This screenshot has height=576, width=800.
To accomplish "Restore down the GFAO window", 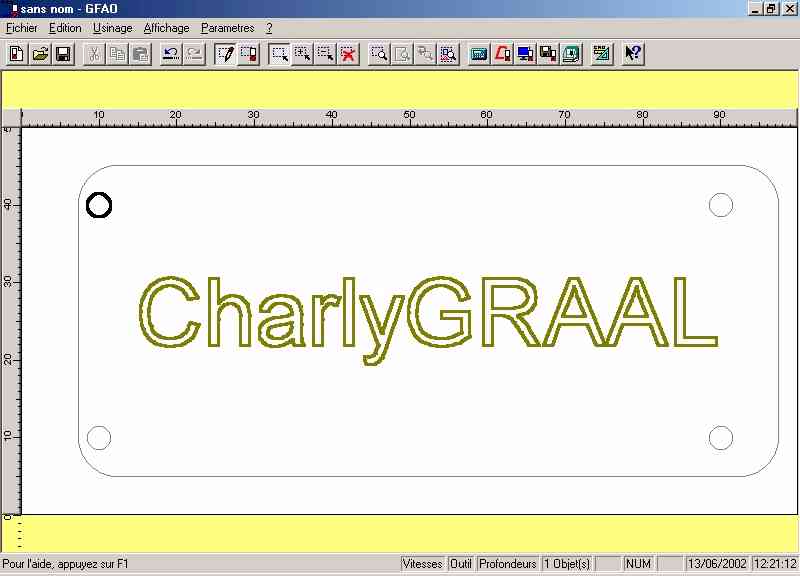I will (771, 9).
